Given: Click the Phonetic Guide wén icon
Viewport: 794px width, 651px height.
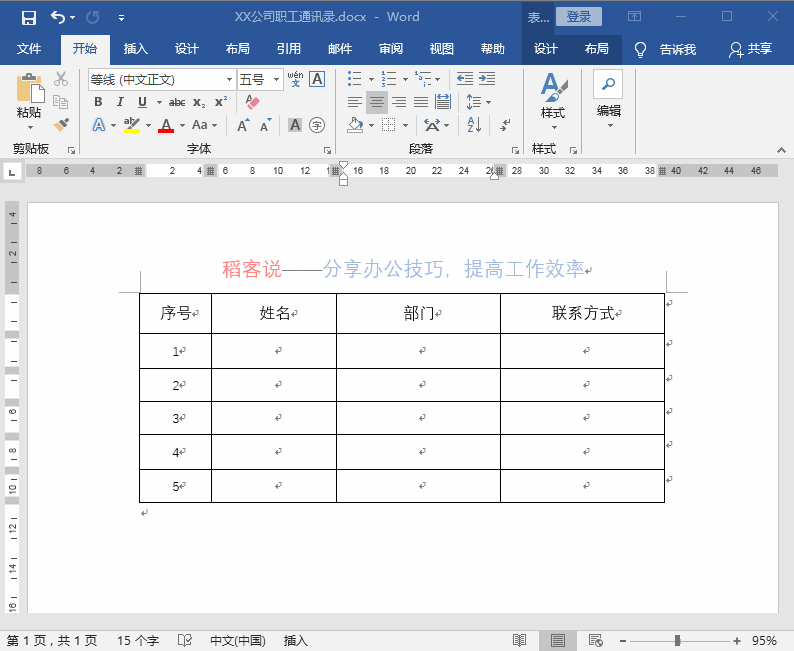Looking at the screenshot, I should point(295,79).
